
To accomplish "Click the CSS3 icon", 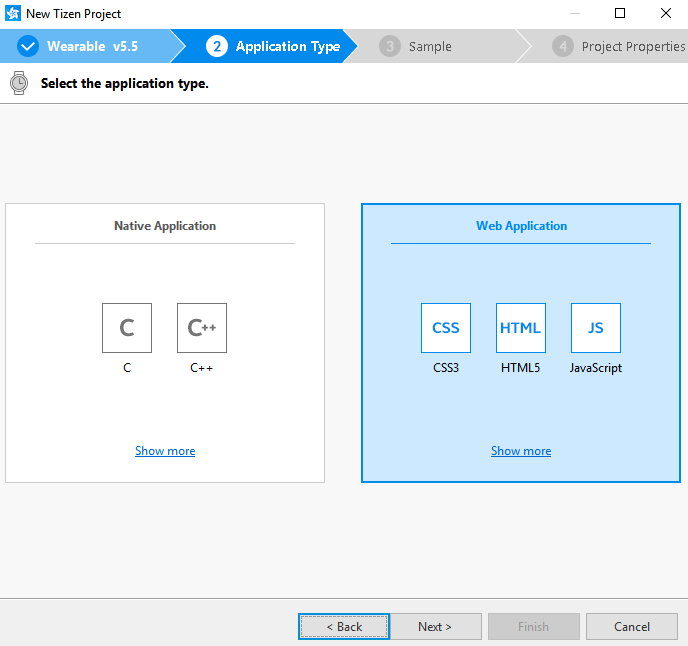I will coord(446,328).
